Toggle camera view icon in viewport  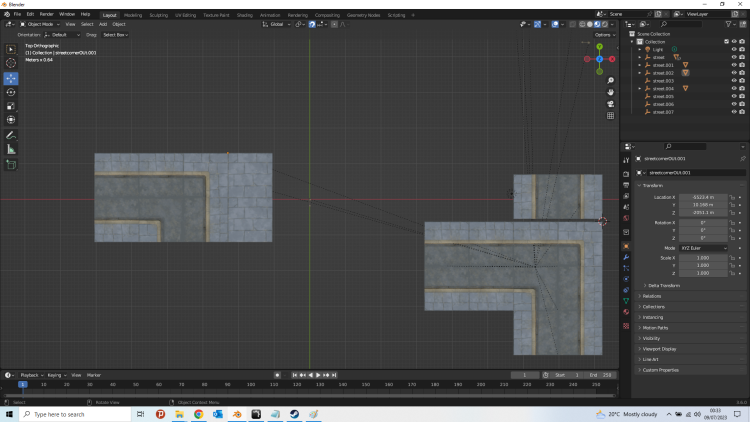coord(610,104)
